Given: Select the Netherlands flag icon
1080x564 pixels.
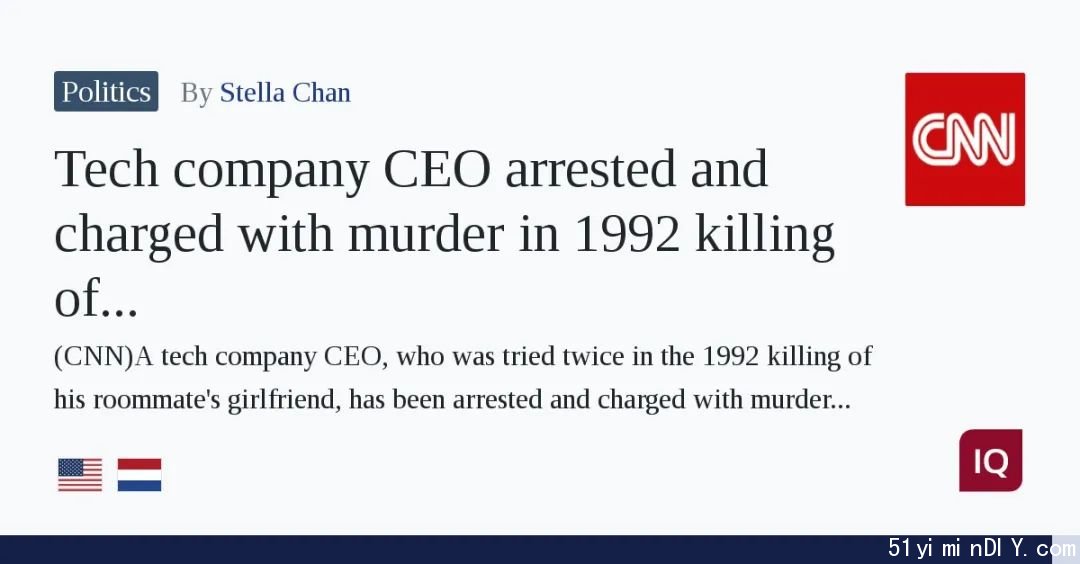Looking at the screenshot, I should 139,475.
